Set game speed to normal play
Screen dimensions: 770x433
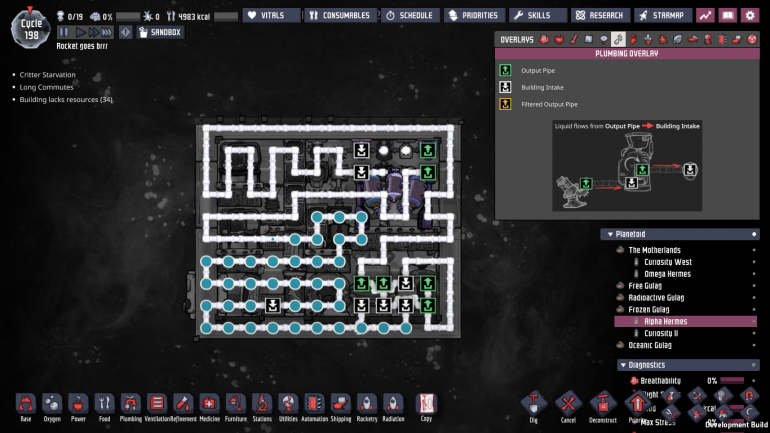(x=80, y=32)
